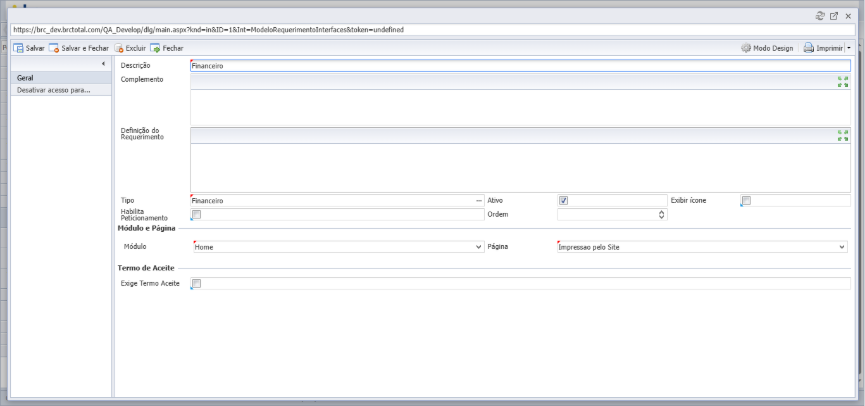This screenshot has height=406, width=865.
Task: Open Modo Design
Action: [767, 49]
